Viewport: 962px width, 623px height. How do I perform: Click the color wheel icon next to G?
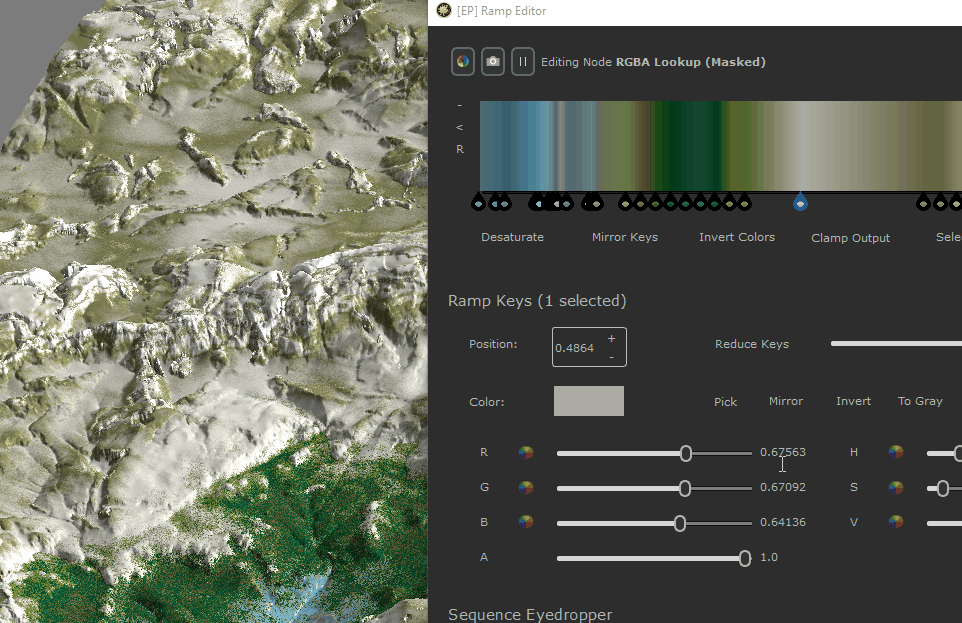pos(526,488)
